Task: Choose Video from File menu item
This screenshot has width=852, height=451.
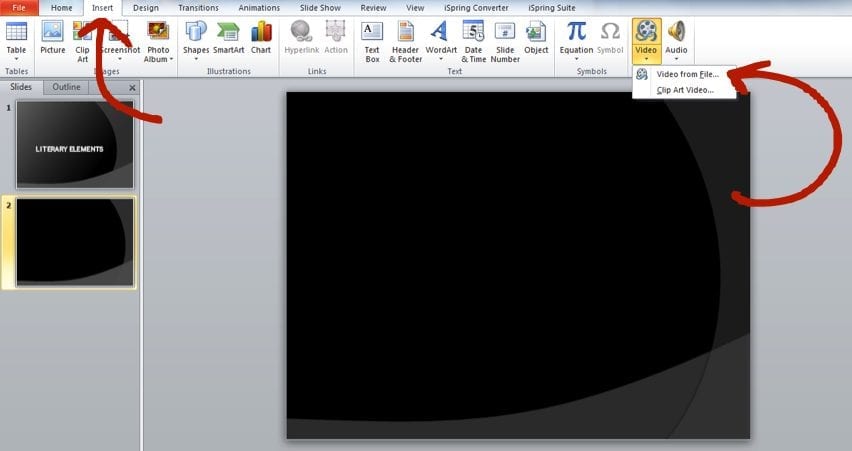Action: click(684, 74)
